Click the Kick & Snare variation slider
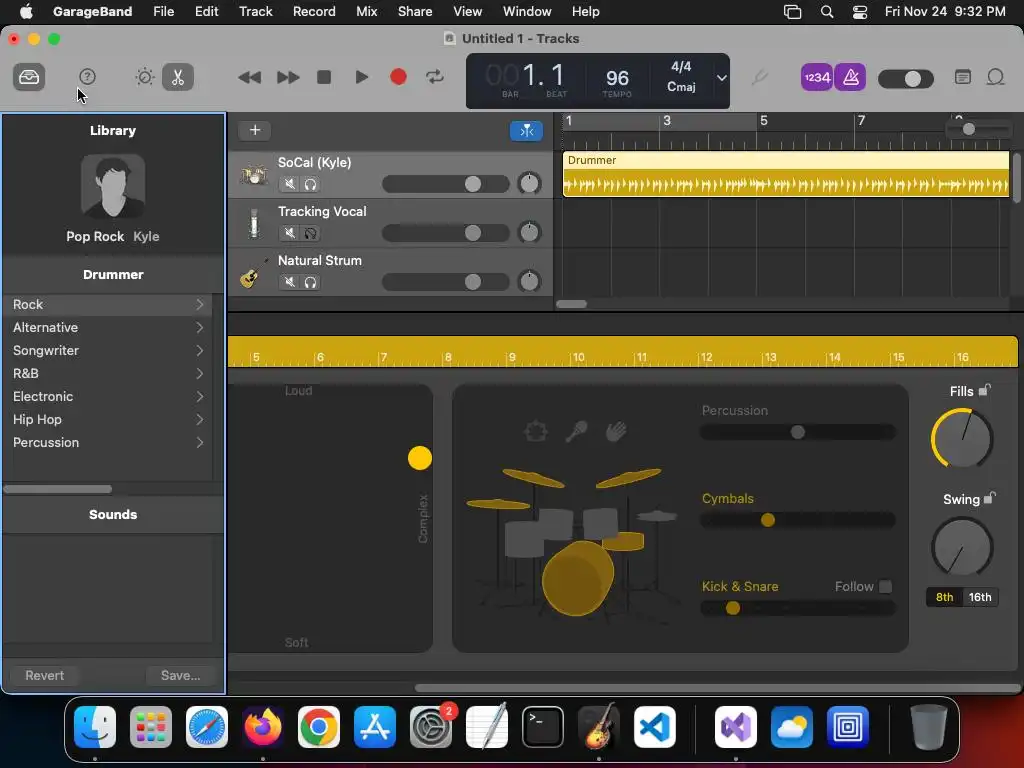1024x768 pixels. point(797,608)
